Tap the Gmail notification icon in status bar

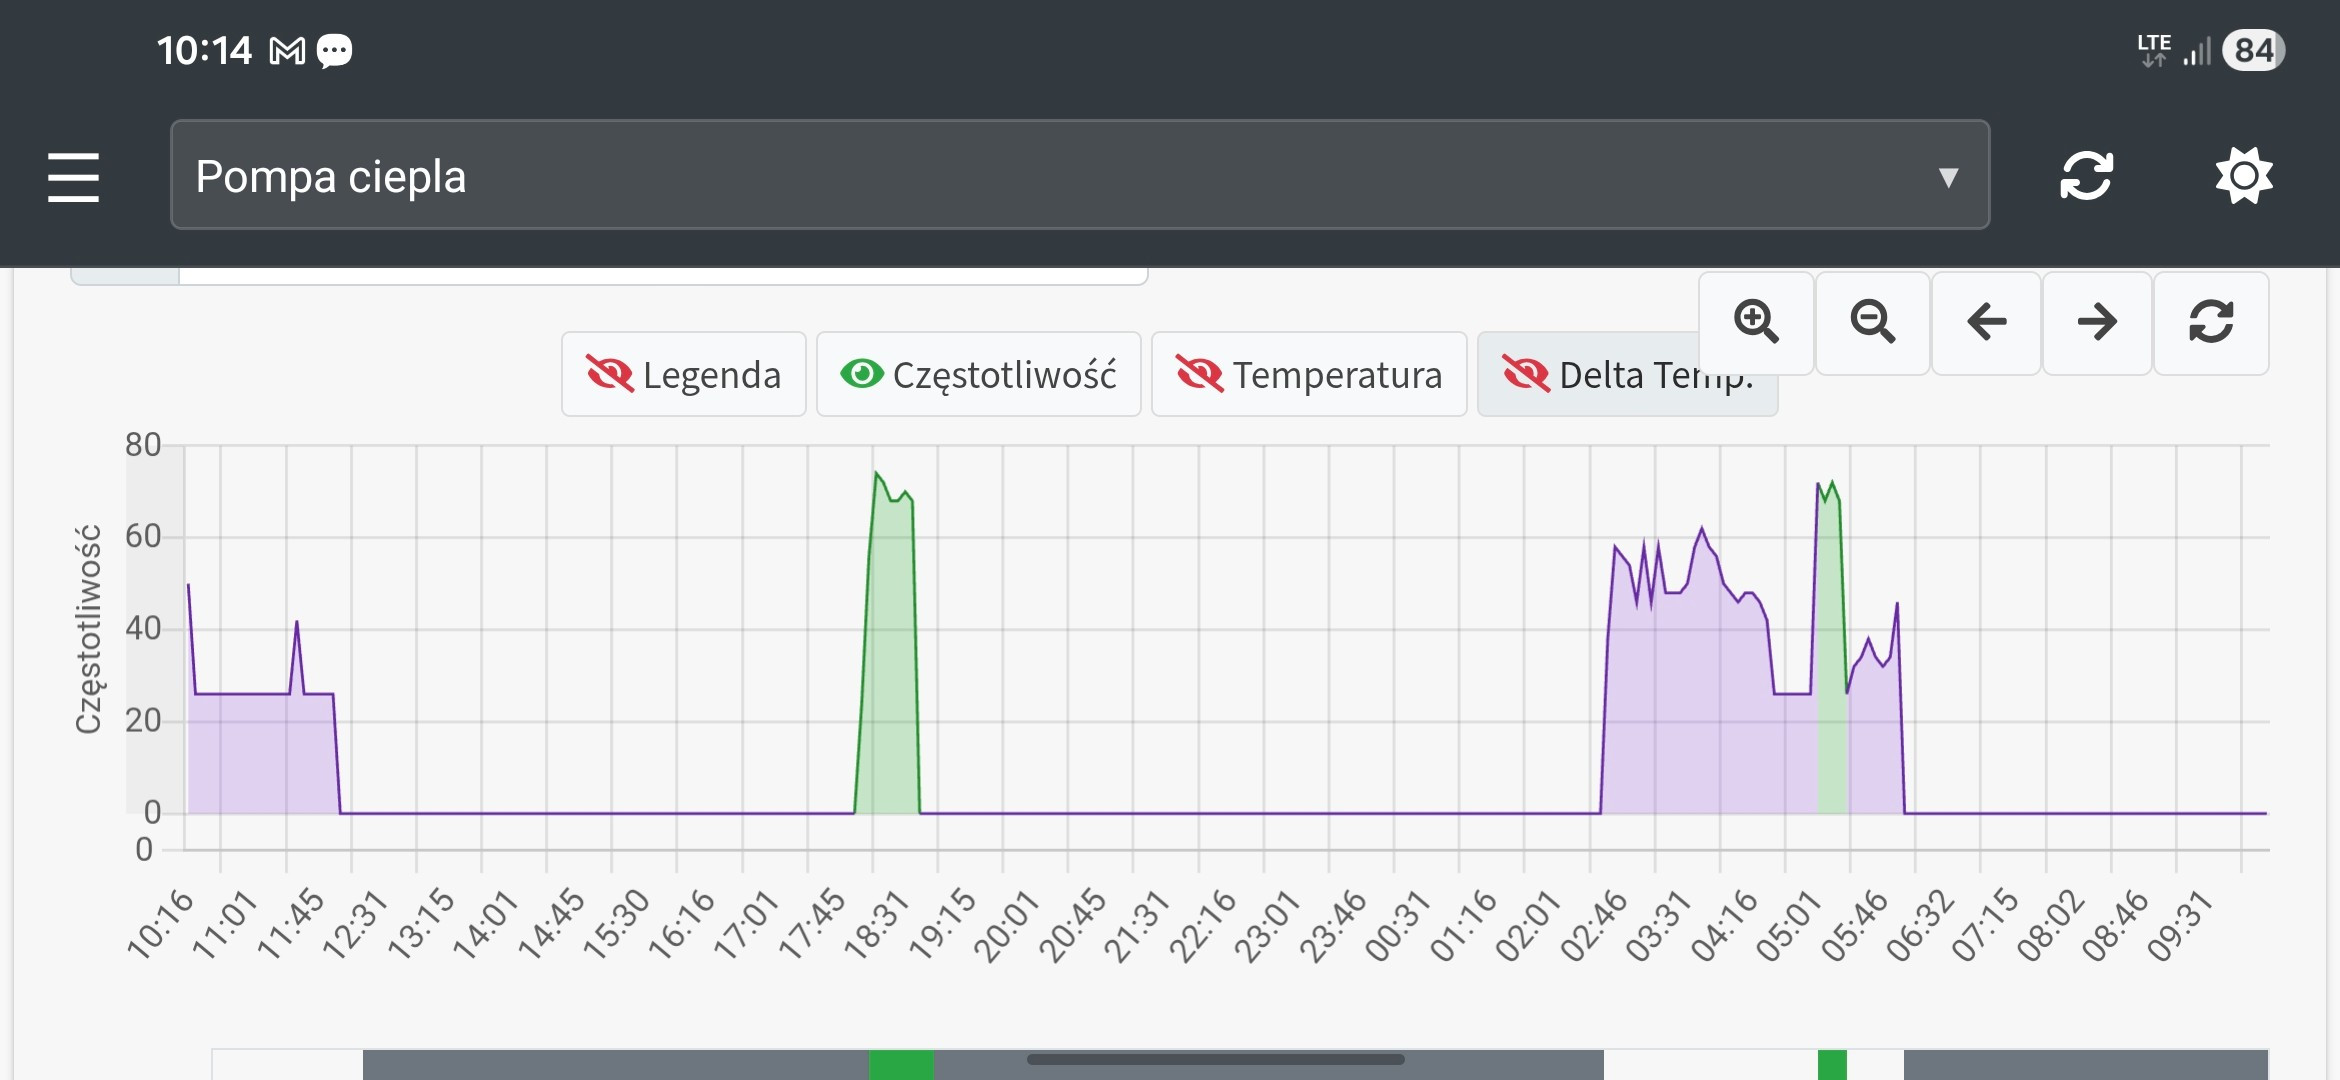click(x=287, y=51)
